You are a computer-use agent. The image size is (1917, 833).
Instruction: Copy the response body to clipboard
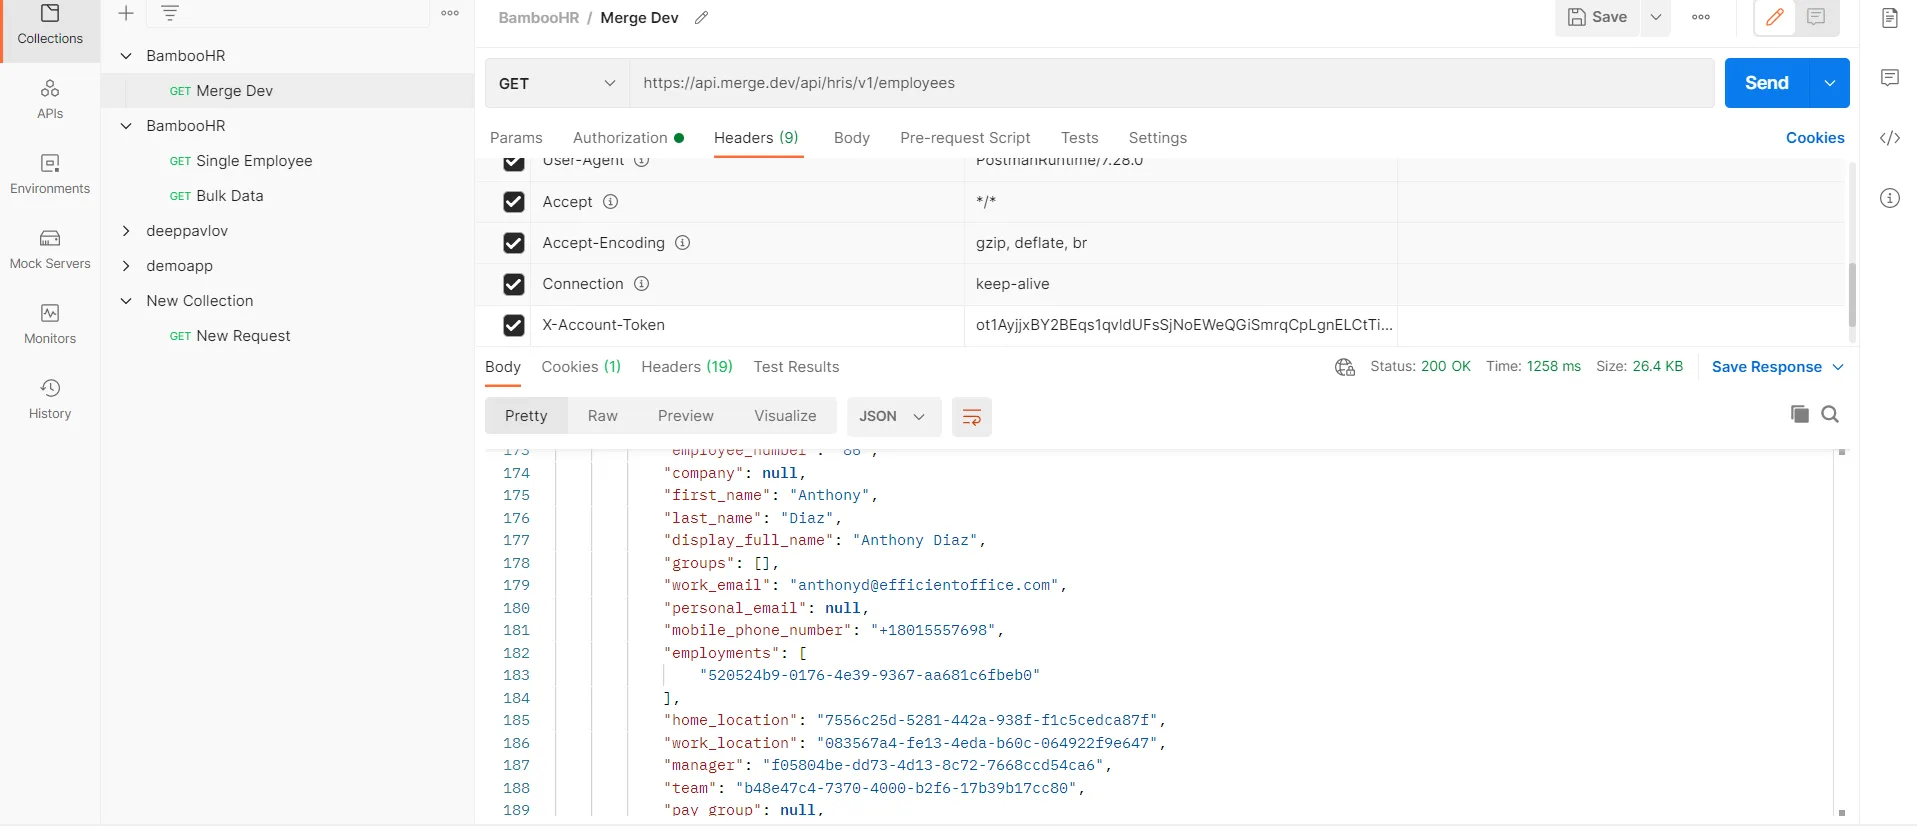click(1800, 414)
